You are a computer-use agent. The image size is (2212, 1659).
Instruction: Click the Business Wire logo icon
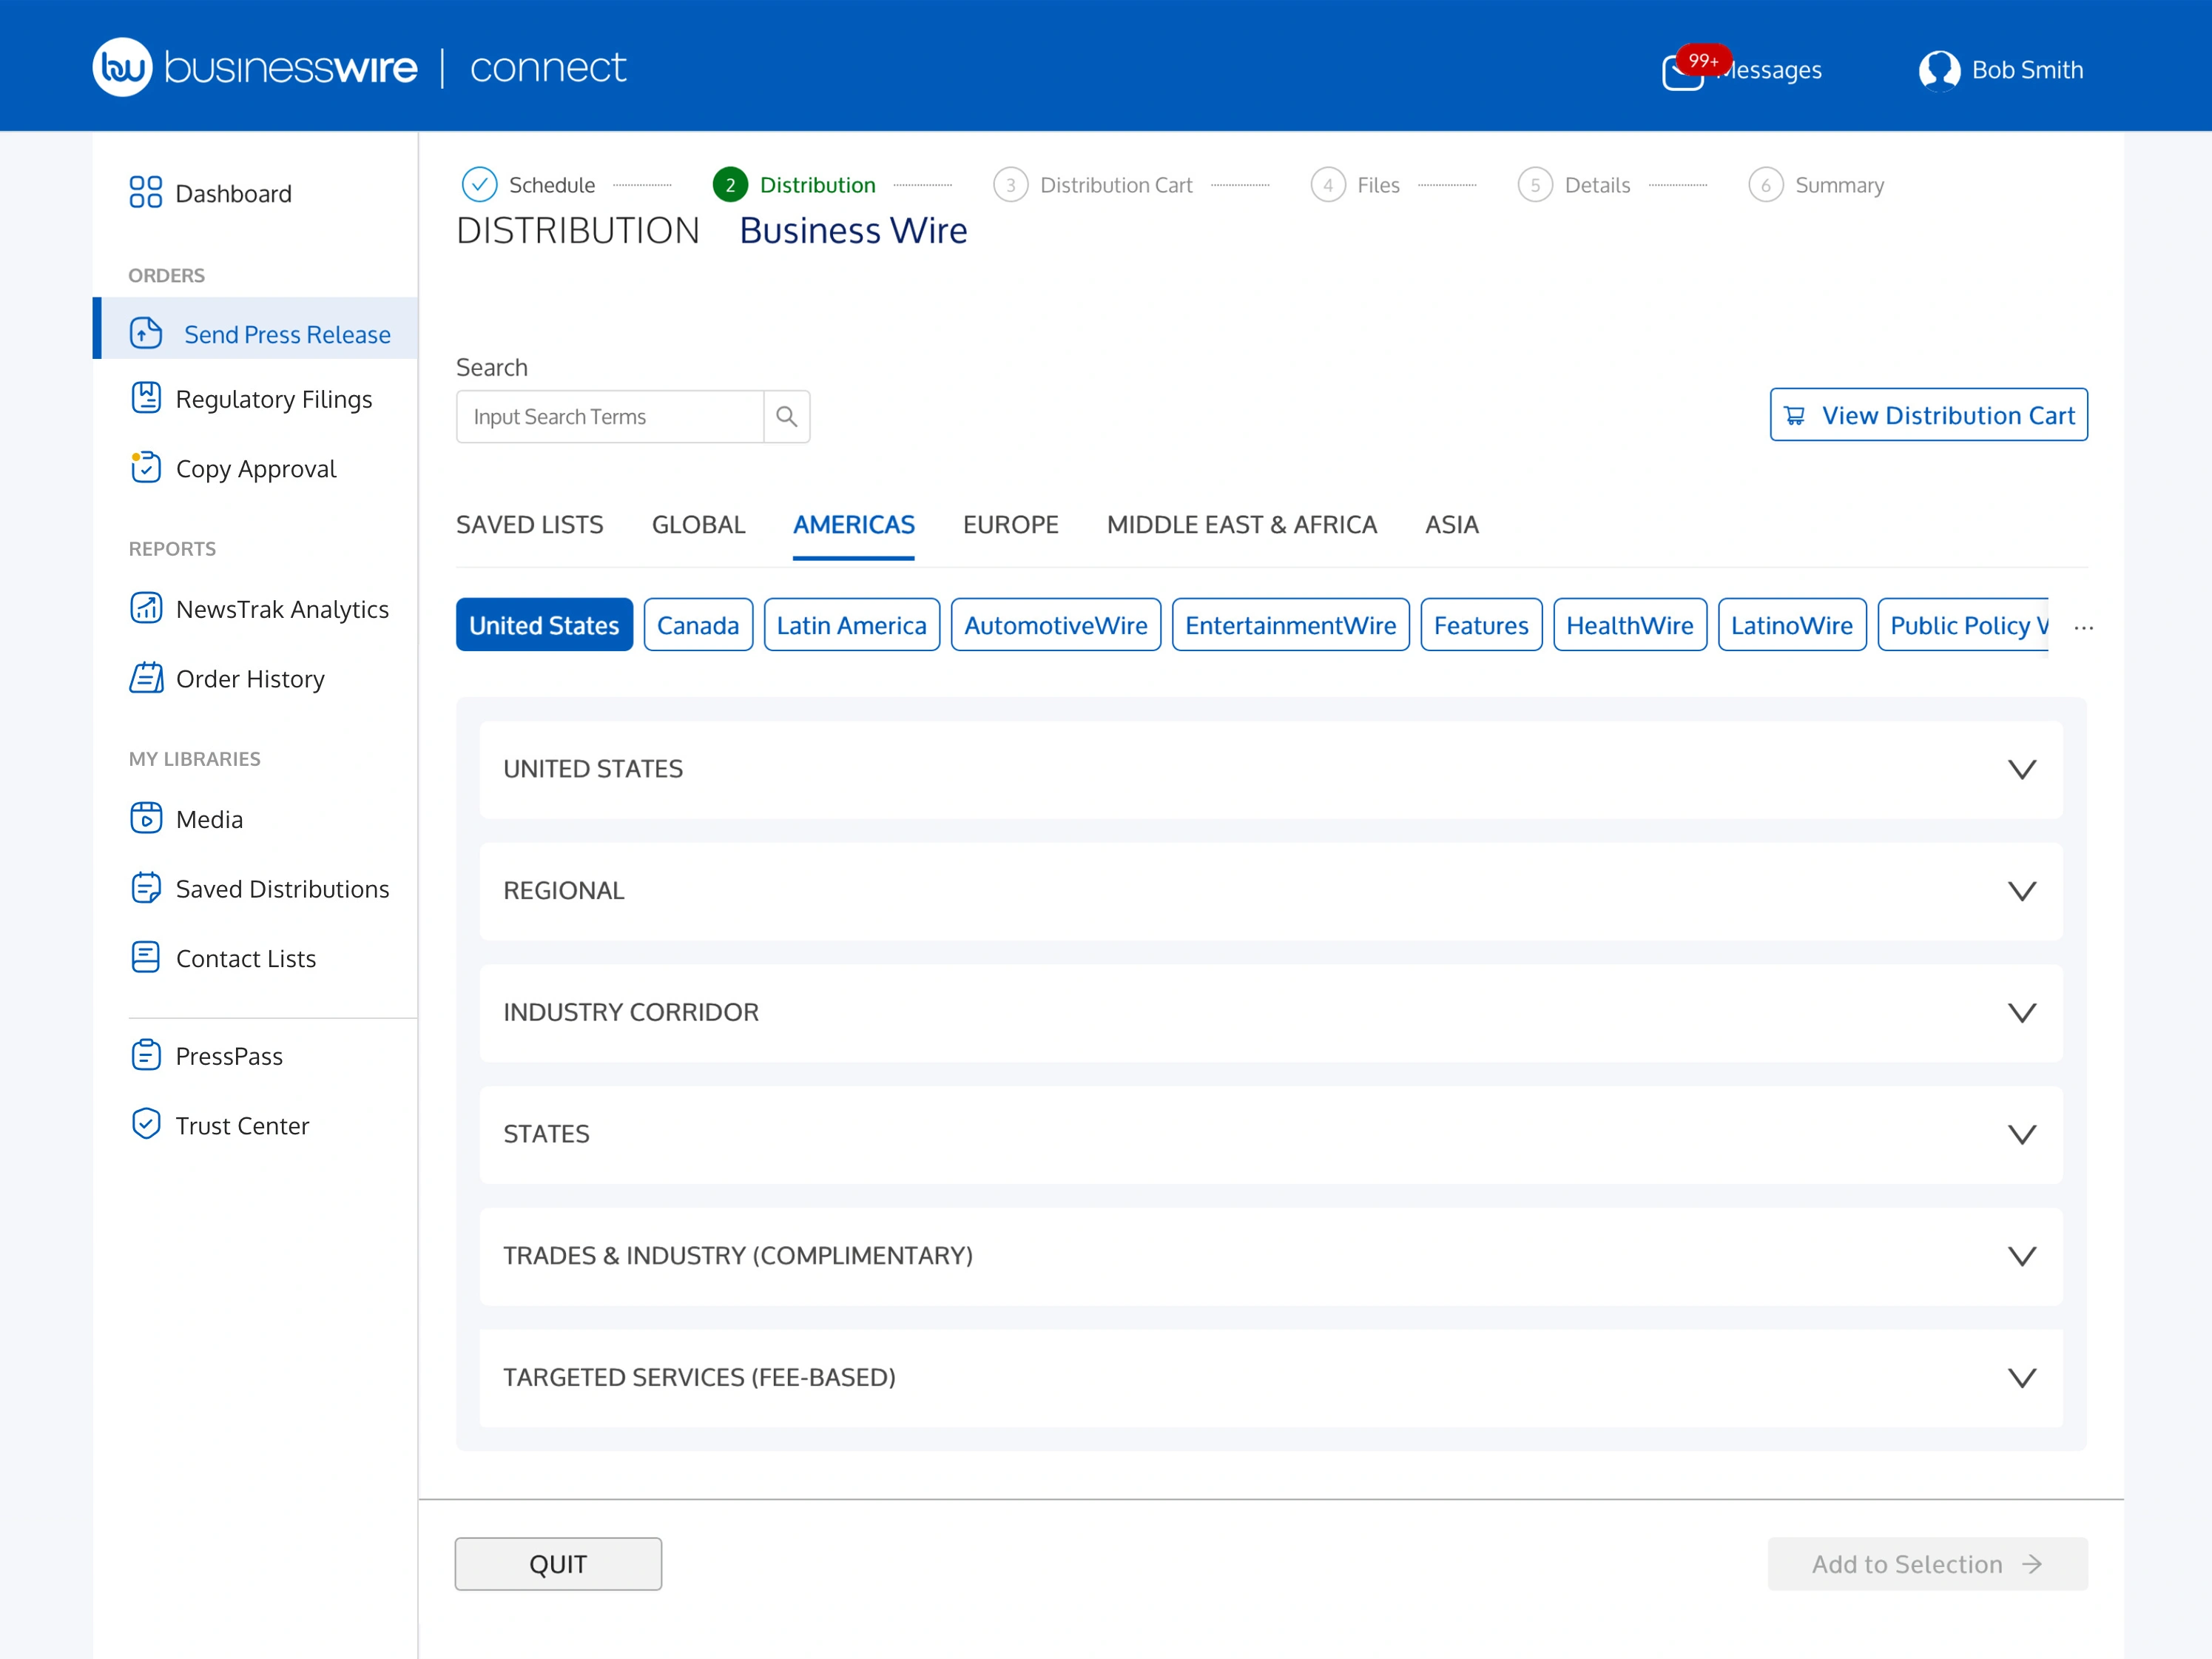point(122,67)
